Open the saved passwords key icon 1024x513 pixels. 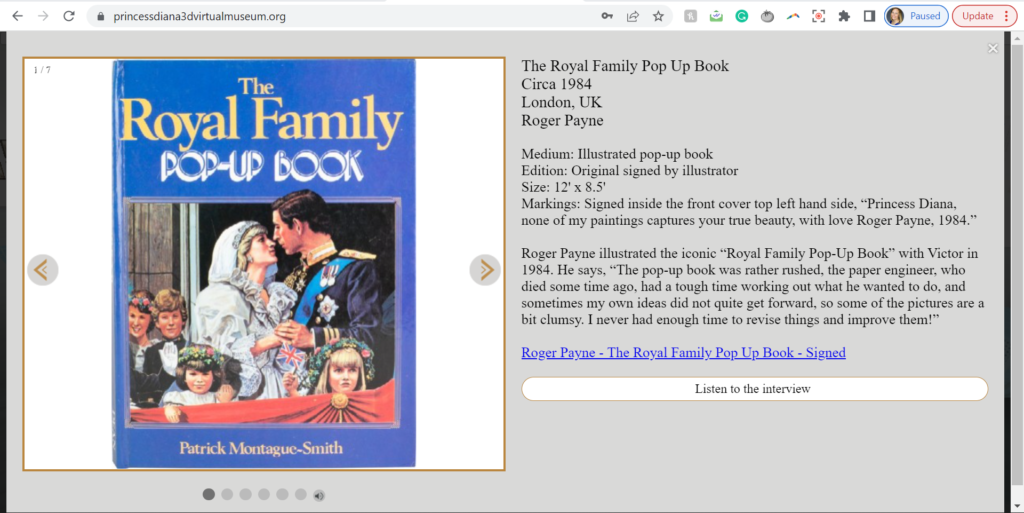(x=607, y=16)
